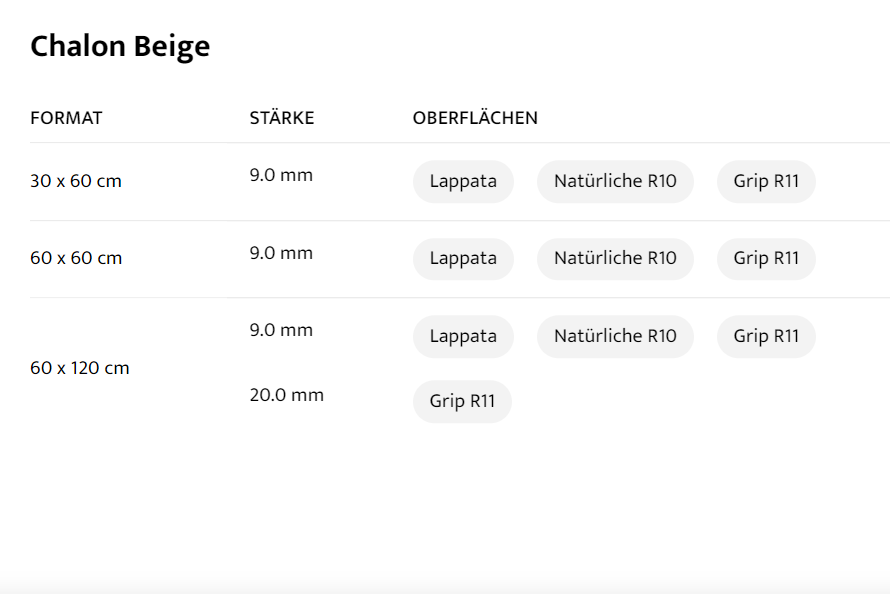Choose Grip R11 in 60 x 60 cm row
This screenshot has height=594, width=890.
pos(766,258)
